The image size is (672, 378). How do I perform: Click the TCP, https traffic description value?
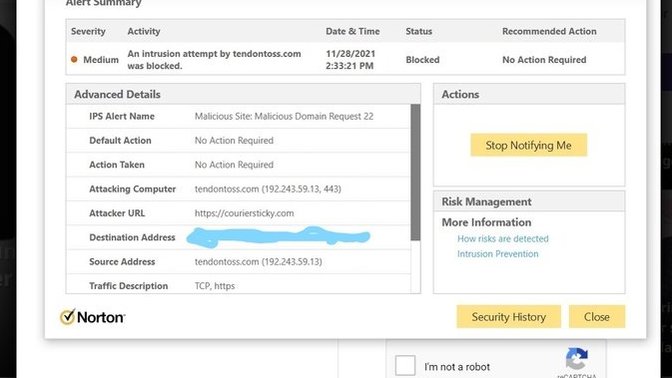pos(215,286)
